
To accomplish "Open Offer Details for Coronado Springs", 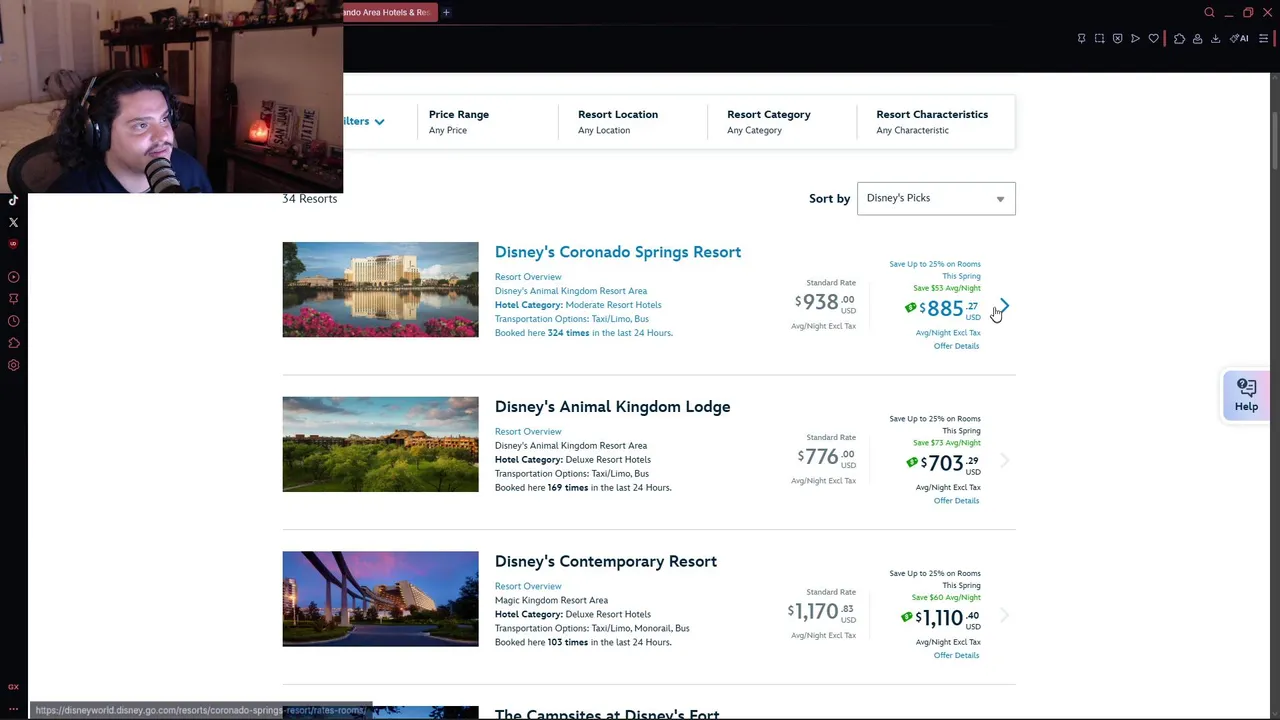I will [x=956, y=346].
